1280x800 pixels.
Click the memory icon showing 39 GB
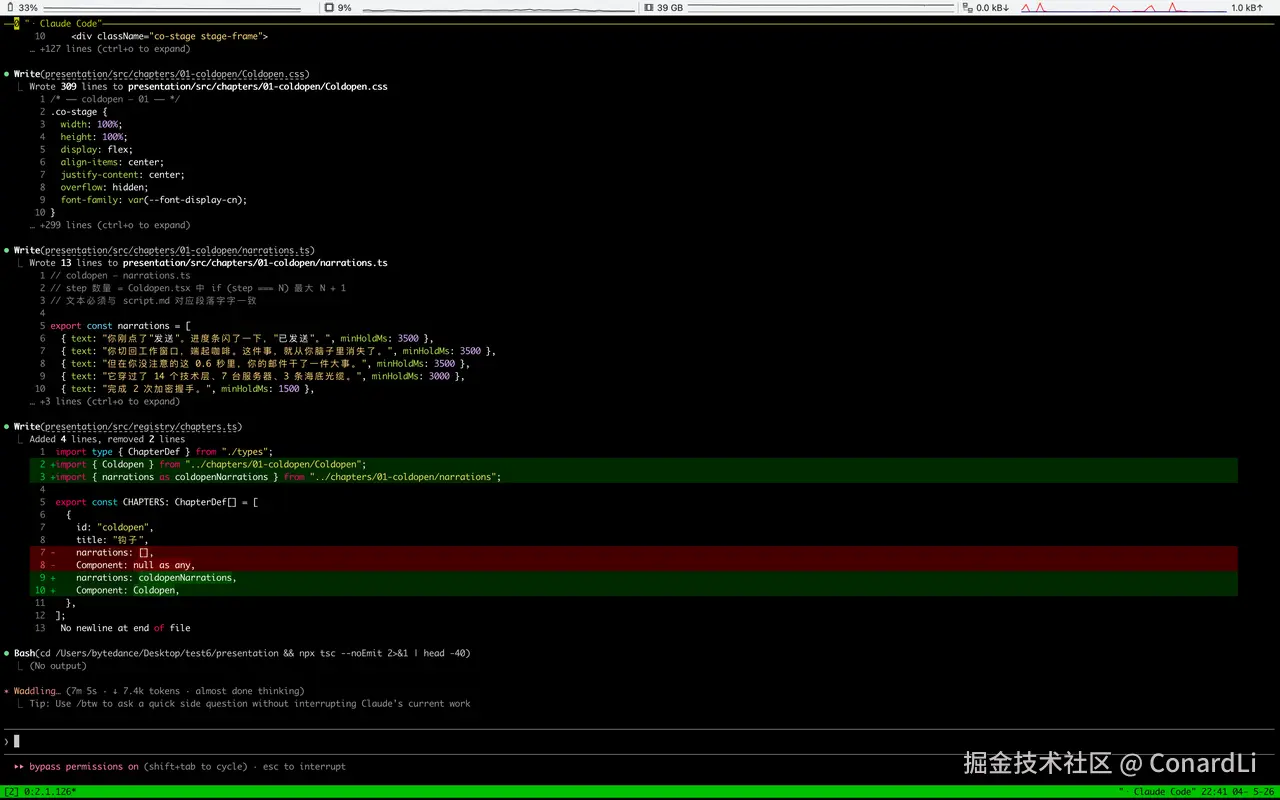(648, 8)
